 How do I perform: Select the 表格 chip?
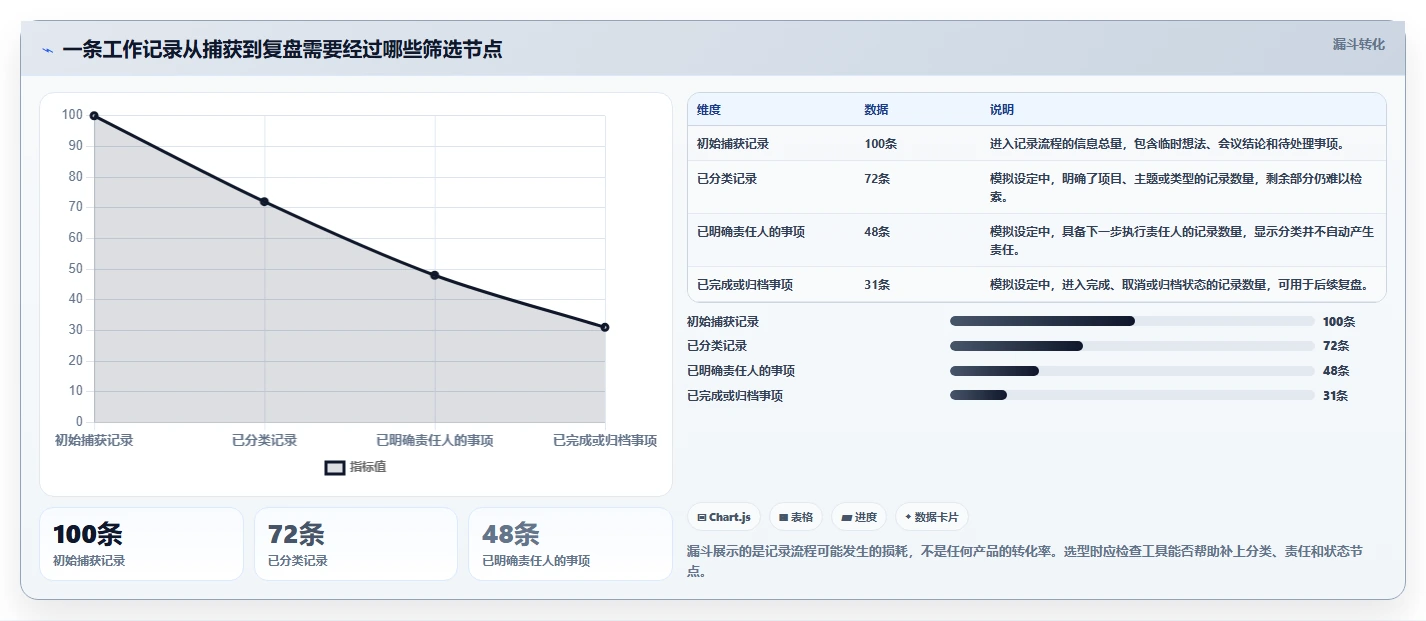click(796, 517)
